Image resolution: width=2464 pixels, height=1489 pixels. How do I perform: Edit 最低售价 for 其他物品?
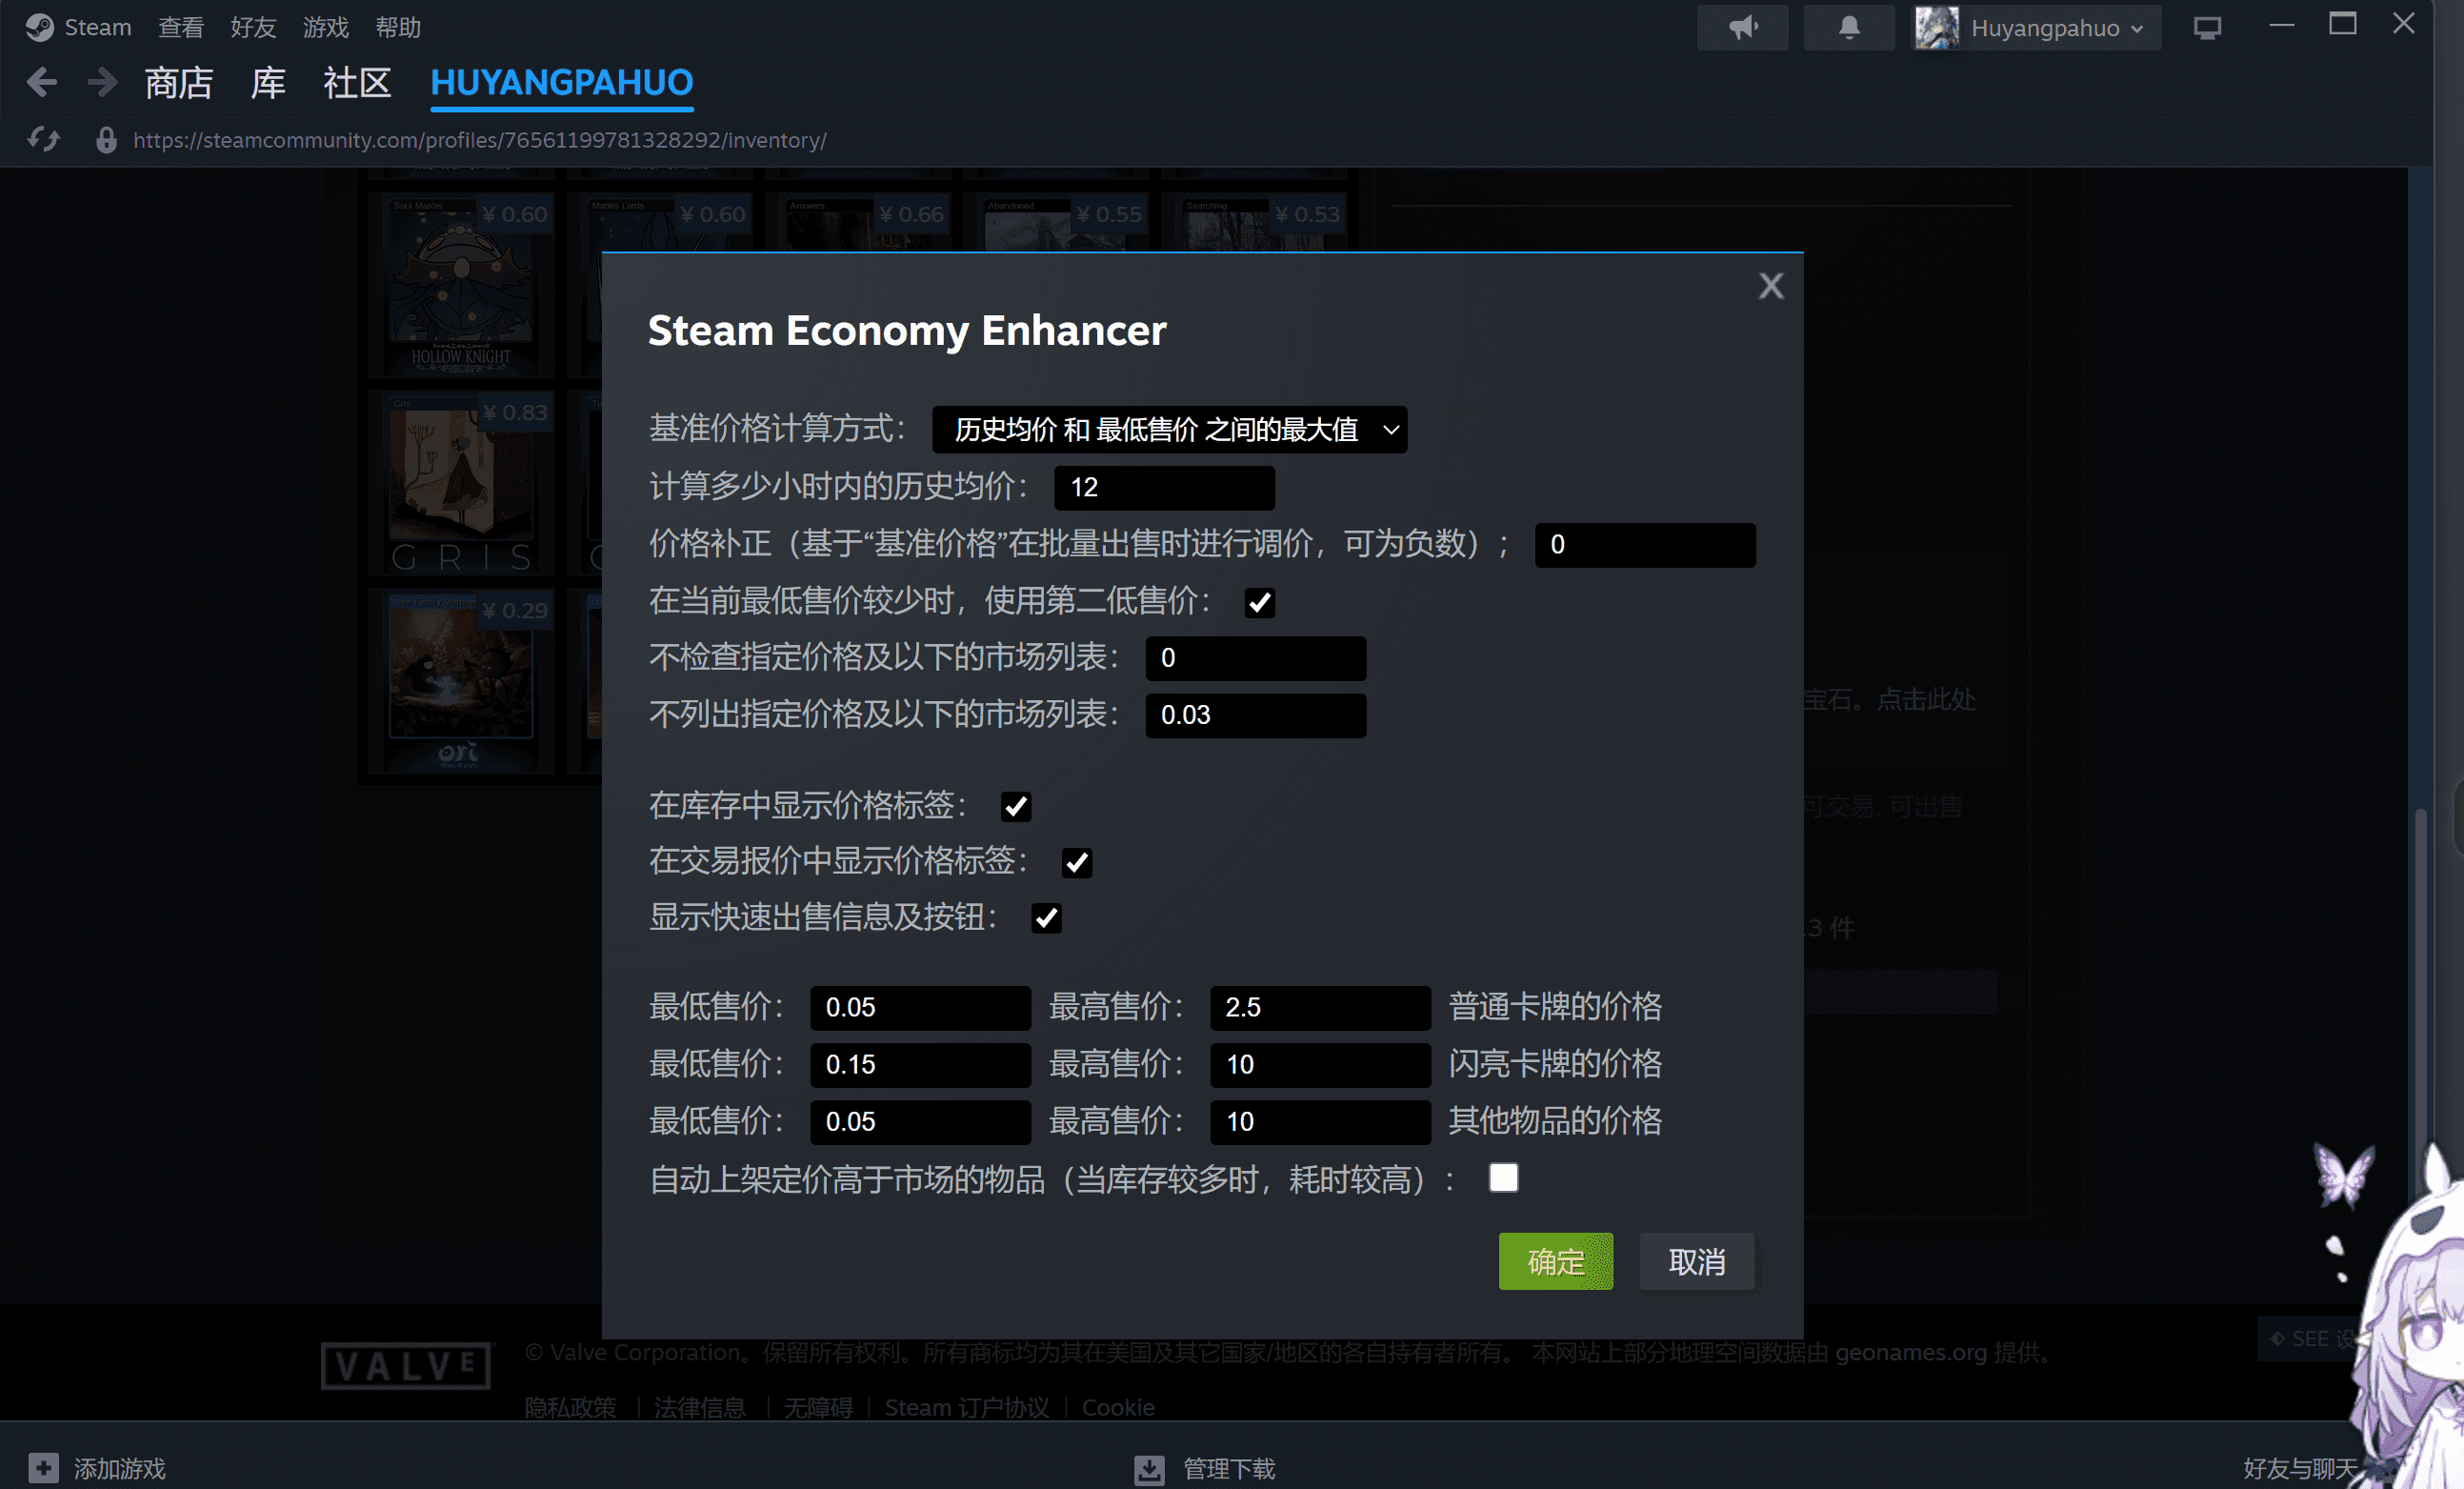[x=920, y=1122]
